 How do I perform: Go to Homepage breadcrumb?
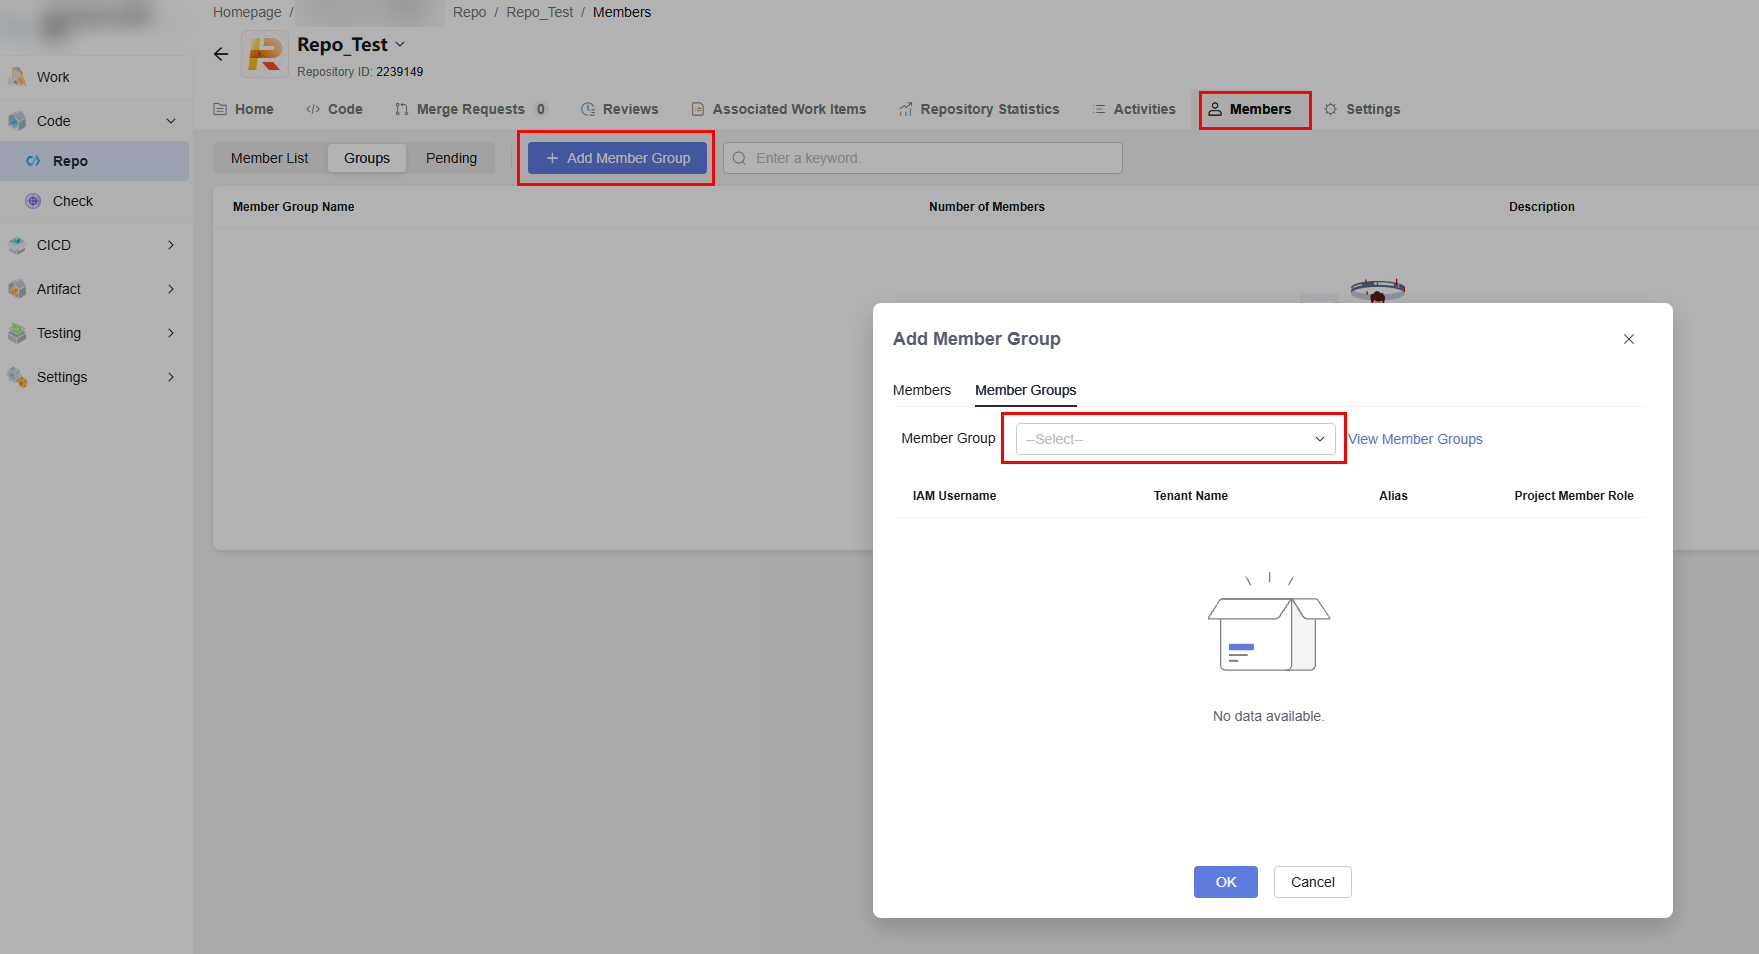tap(247, 12)
